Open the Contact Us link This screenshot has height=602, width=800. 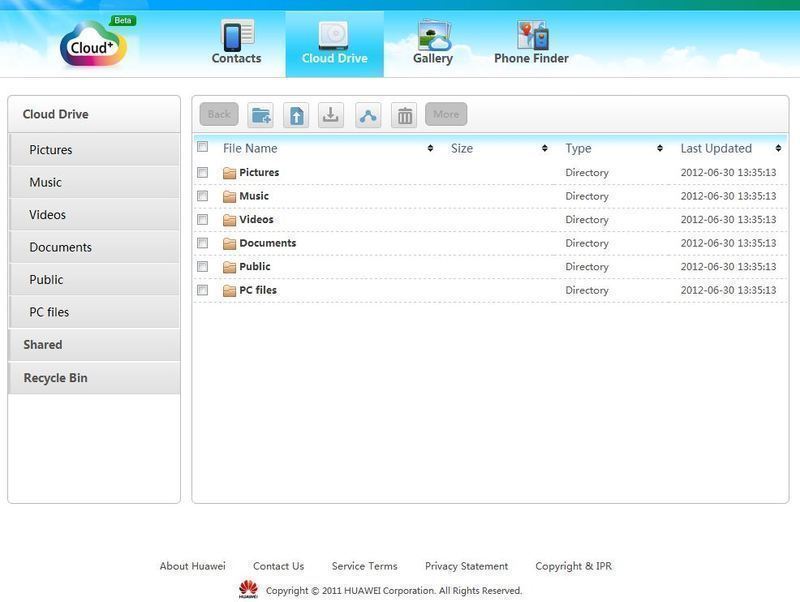(x=278, y=566)
